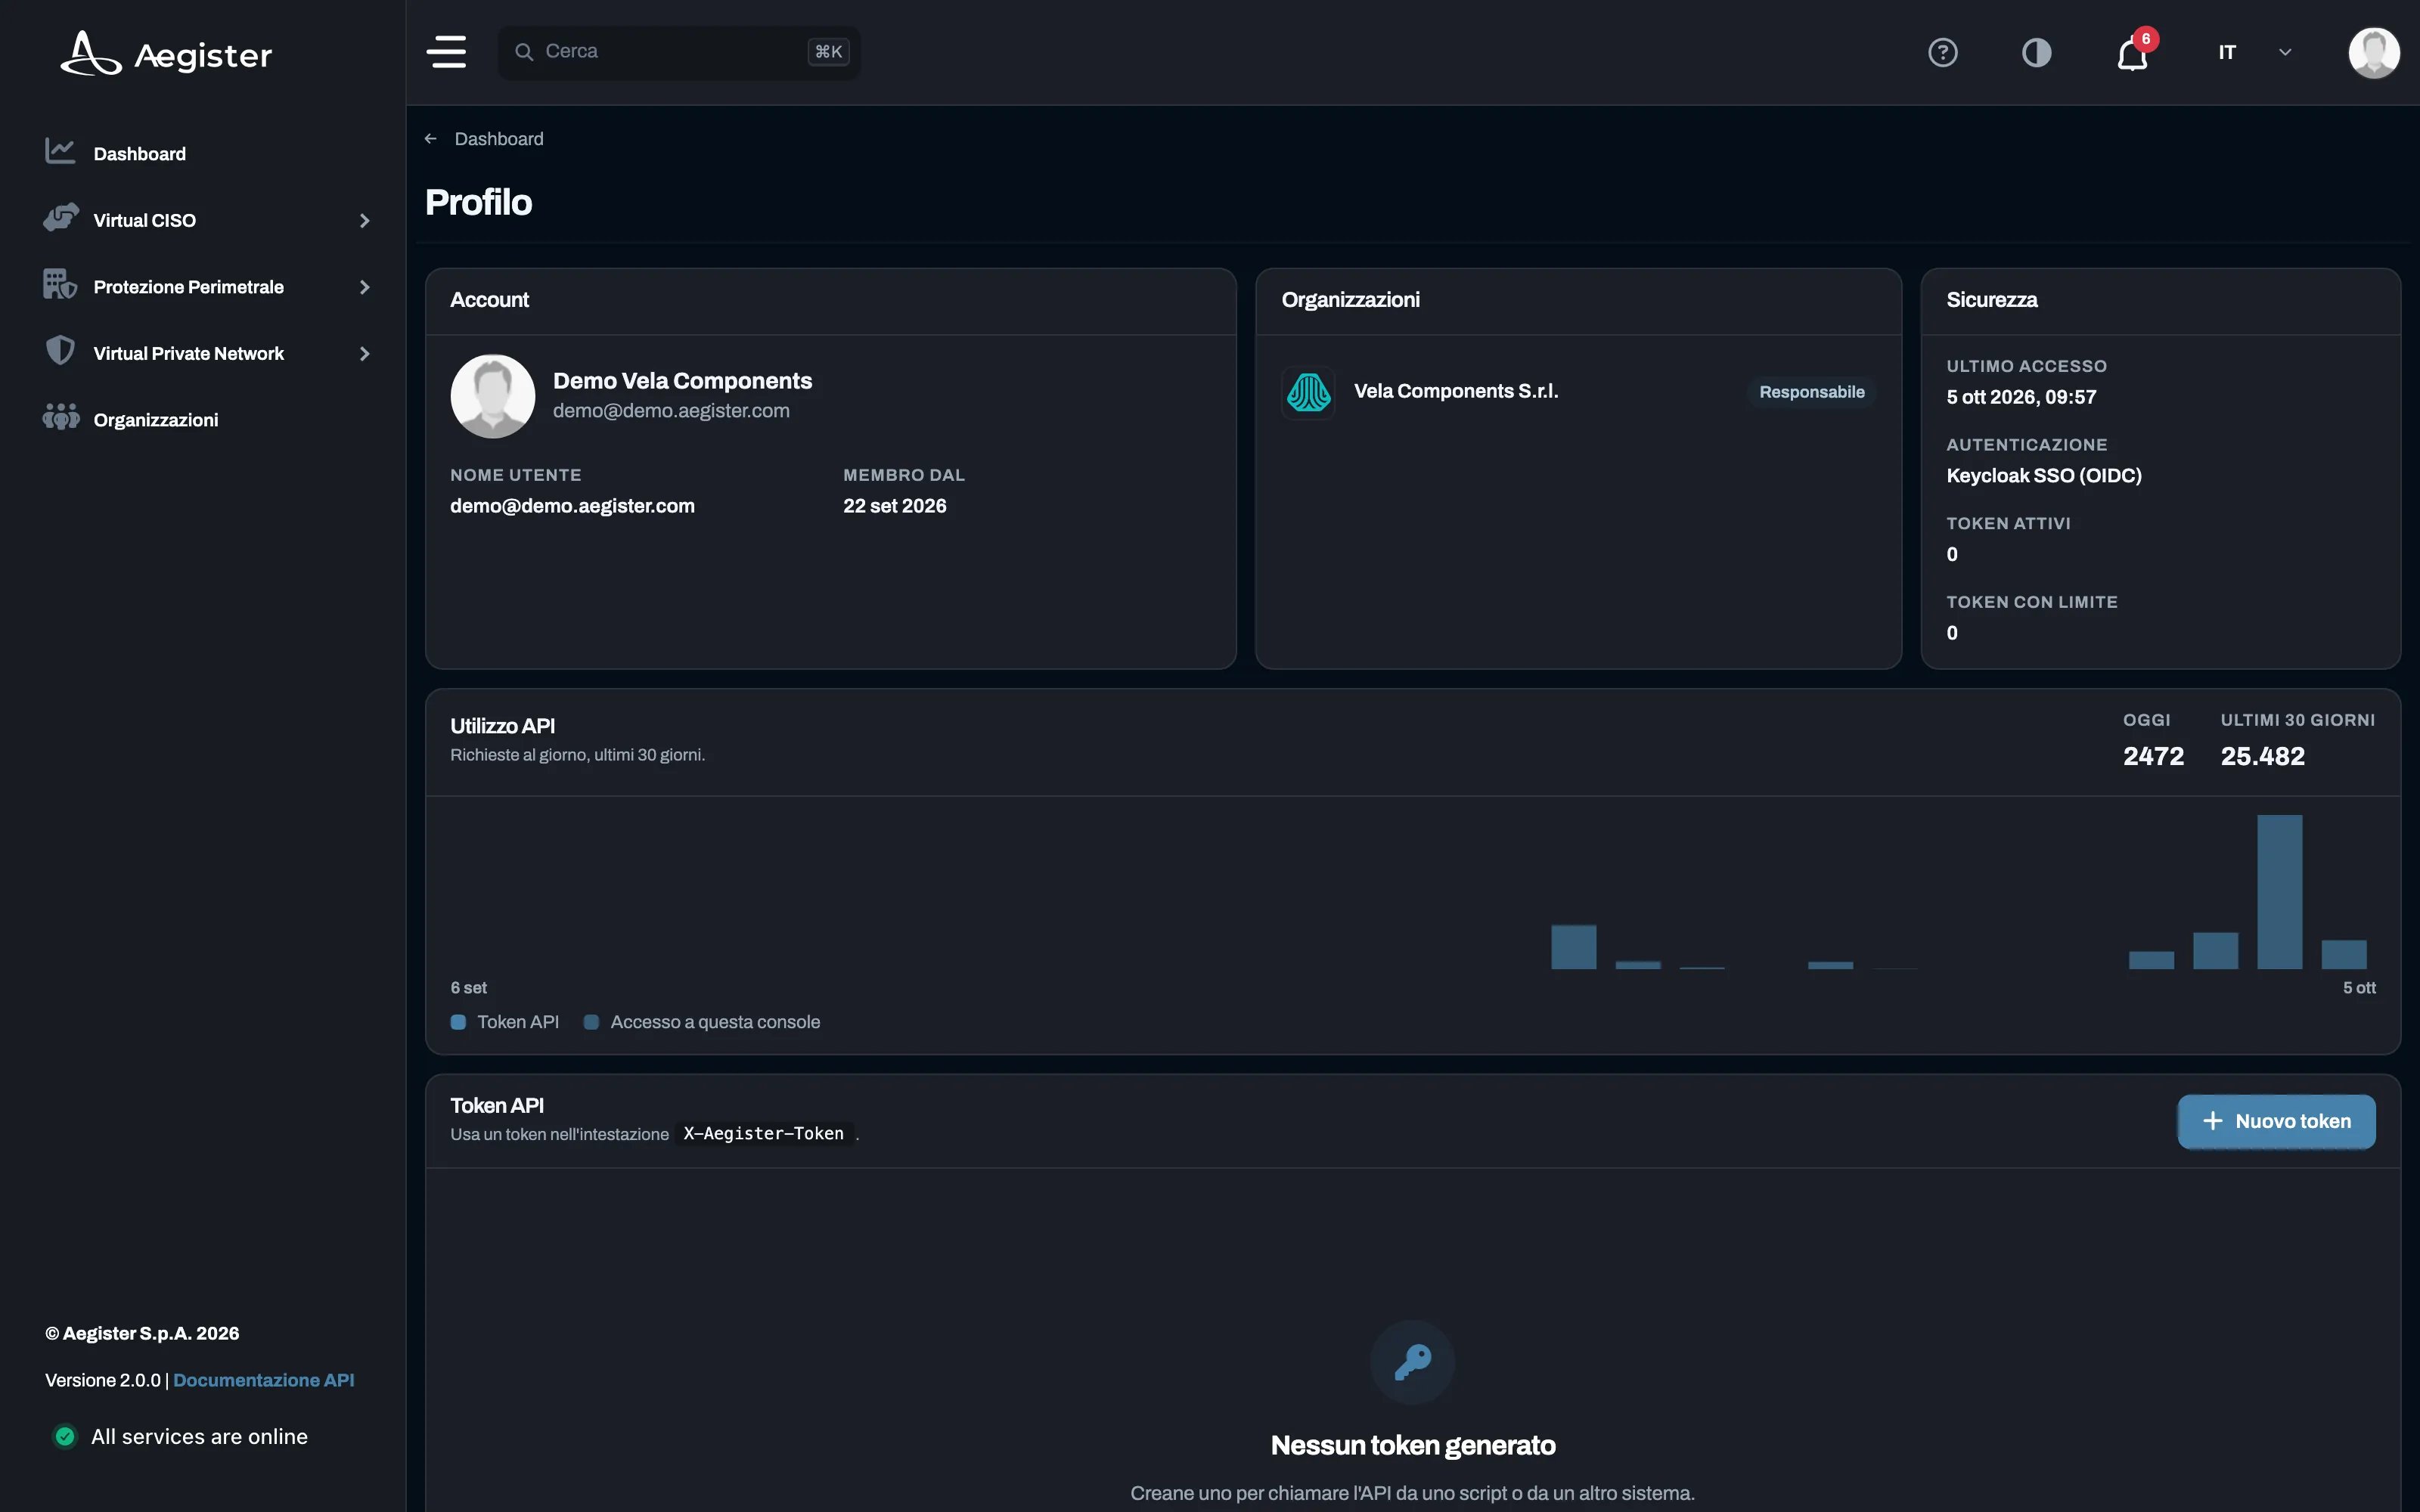
Task: Click the Dashboard breadcrumb link
Action: coord(499,139)
